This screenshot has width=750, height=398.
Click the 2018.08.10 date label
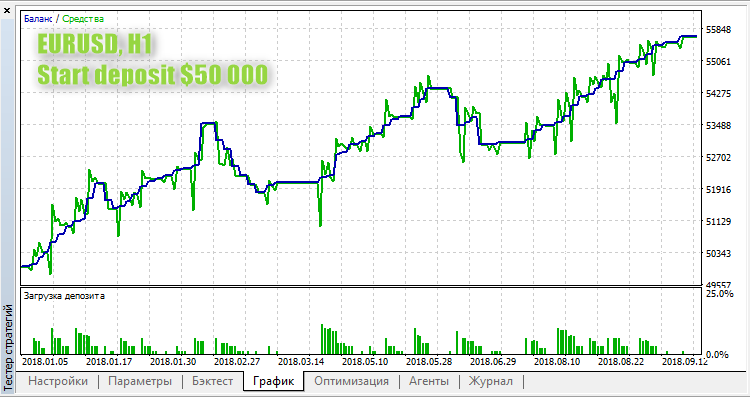pos(557,361)
